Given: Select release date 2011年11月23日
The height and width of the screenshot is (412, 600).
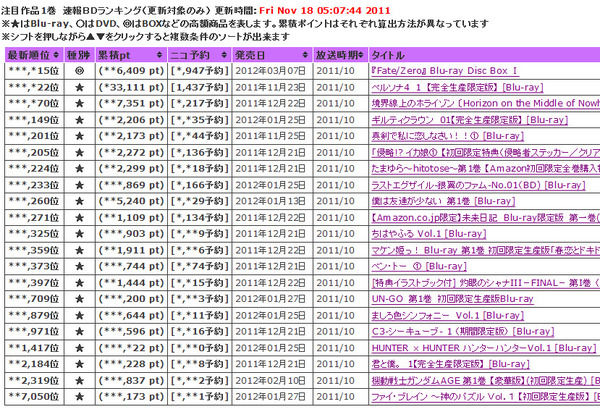Looking at the screenshot, I should coord(271,87).
